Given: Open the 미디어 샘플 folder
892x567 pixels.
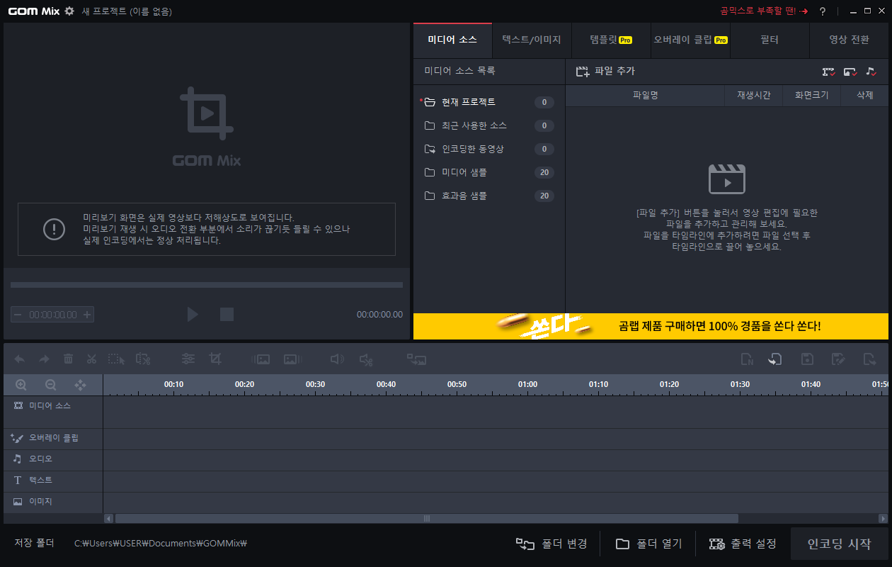Looking at the screenshot, I should pos(488,172).
